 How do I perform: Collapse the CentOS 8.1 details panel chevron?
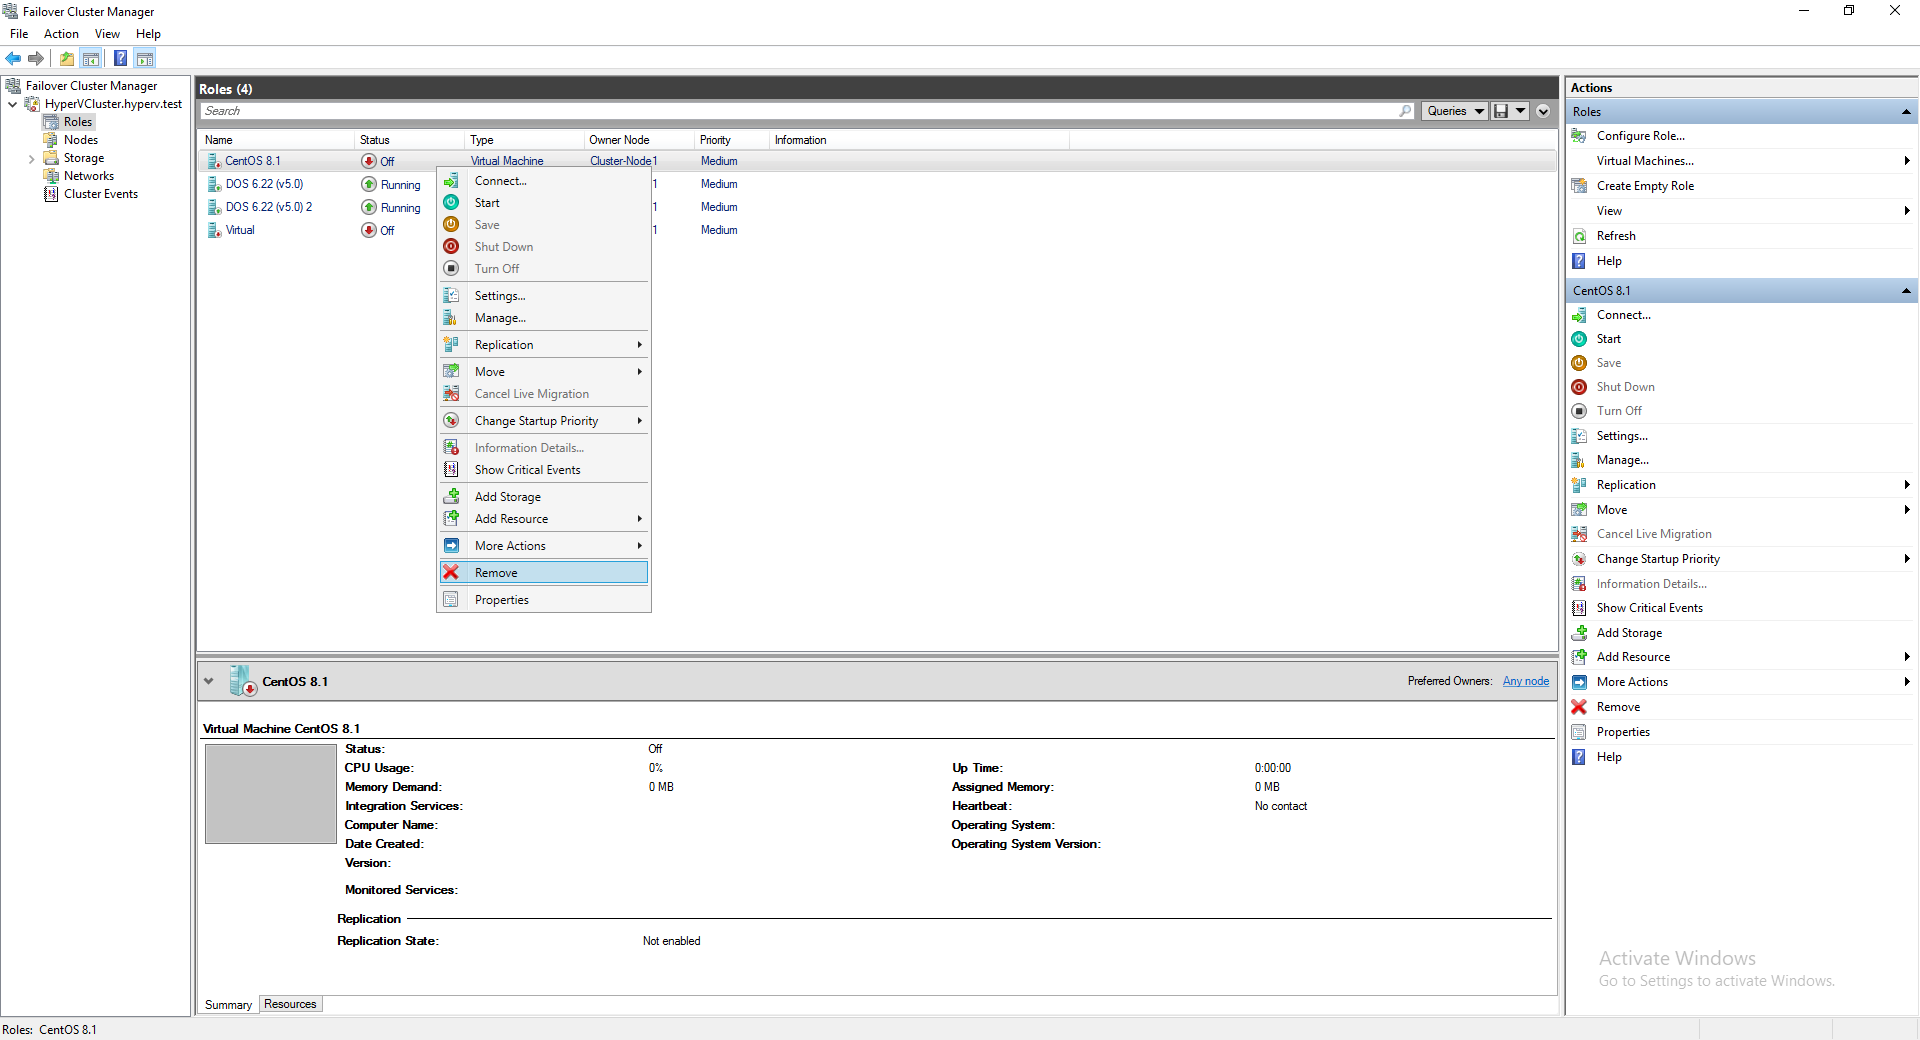[208, 681]
